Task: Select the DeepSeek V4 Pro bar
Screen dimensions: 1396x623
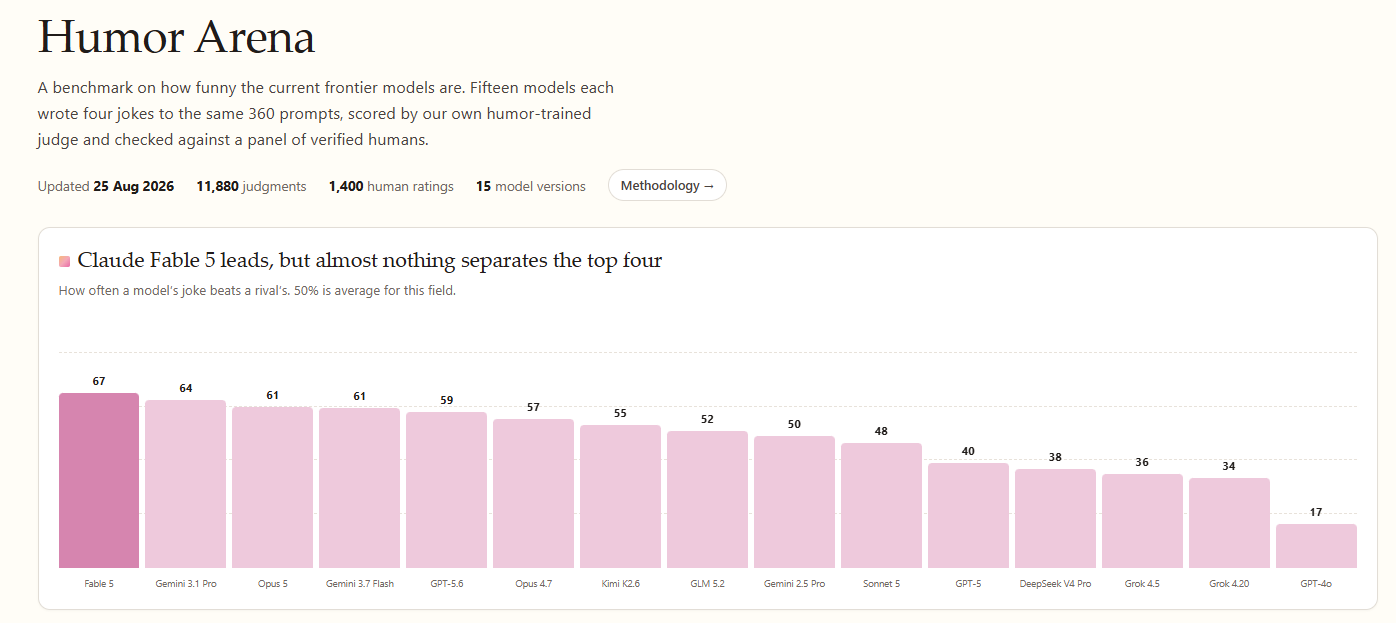Action: click(1056, 518)
